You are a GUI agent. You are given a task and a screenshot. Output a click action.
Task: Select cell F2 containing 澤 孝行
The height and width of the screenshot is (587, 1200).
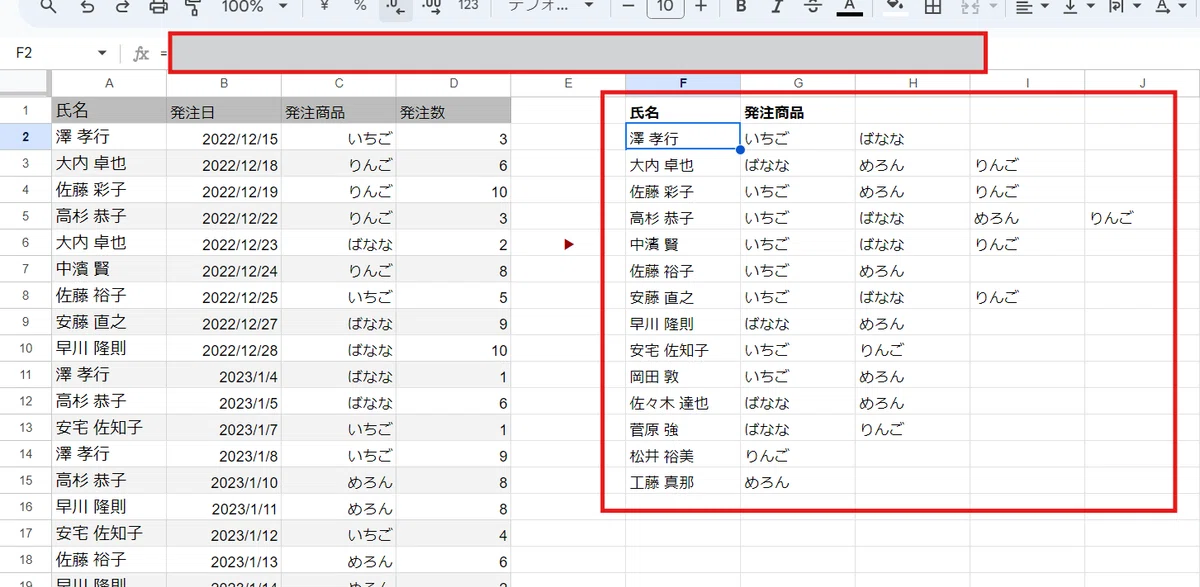[x=683, y=138]
